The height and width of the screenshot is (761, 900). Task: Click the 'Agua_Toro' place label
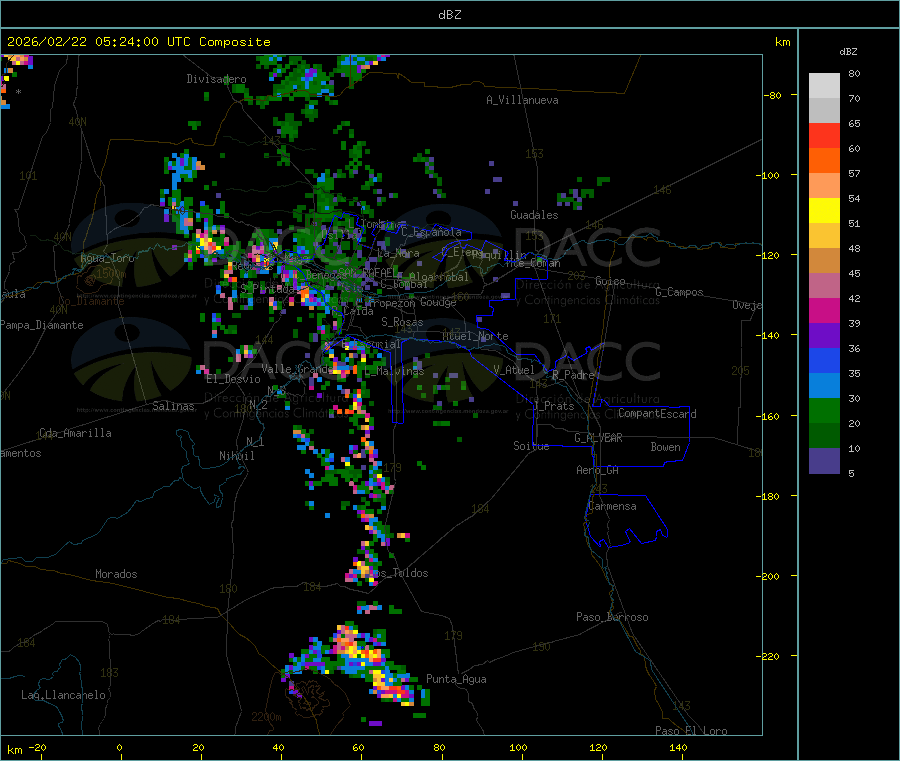[x=107, y=258]
